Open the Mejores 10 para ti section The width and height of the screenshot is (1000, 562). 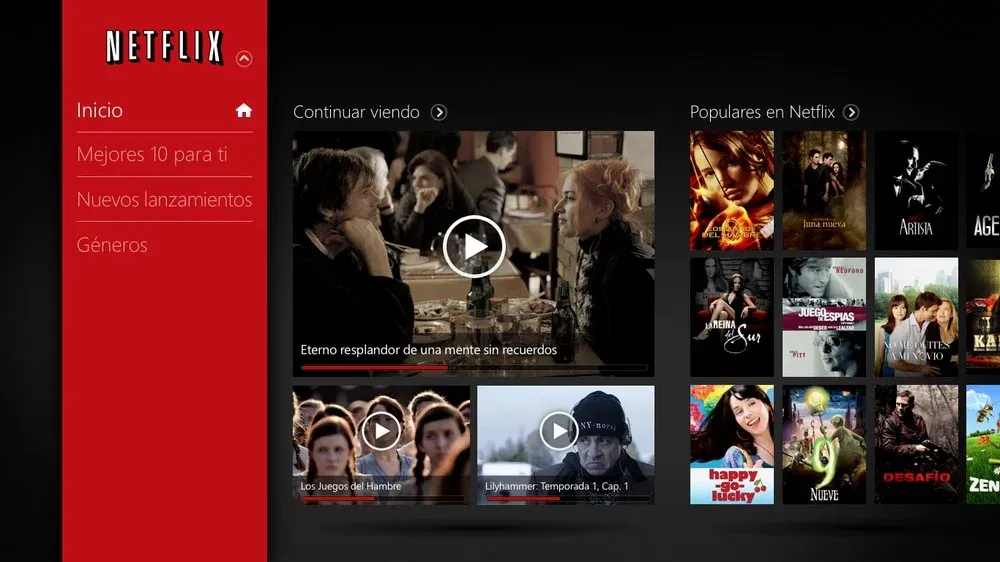pyautogui.click(x=152, y=155)
